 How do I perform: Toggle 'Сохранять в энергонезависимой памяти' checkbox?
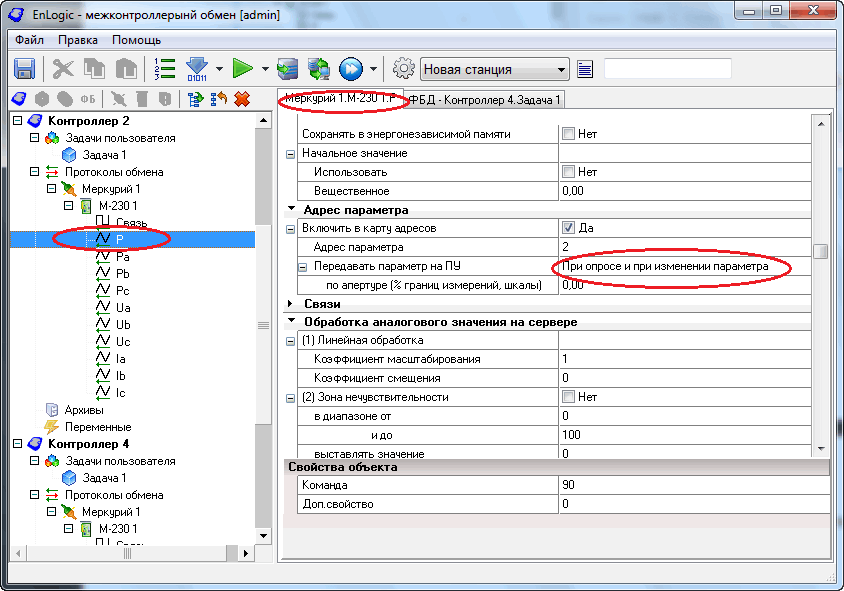coord(568,133)
